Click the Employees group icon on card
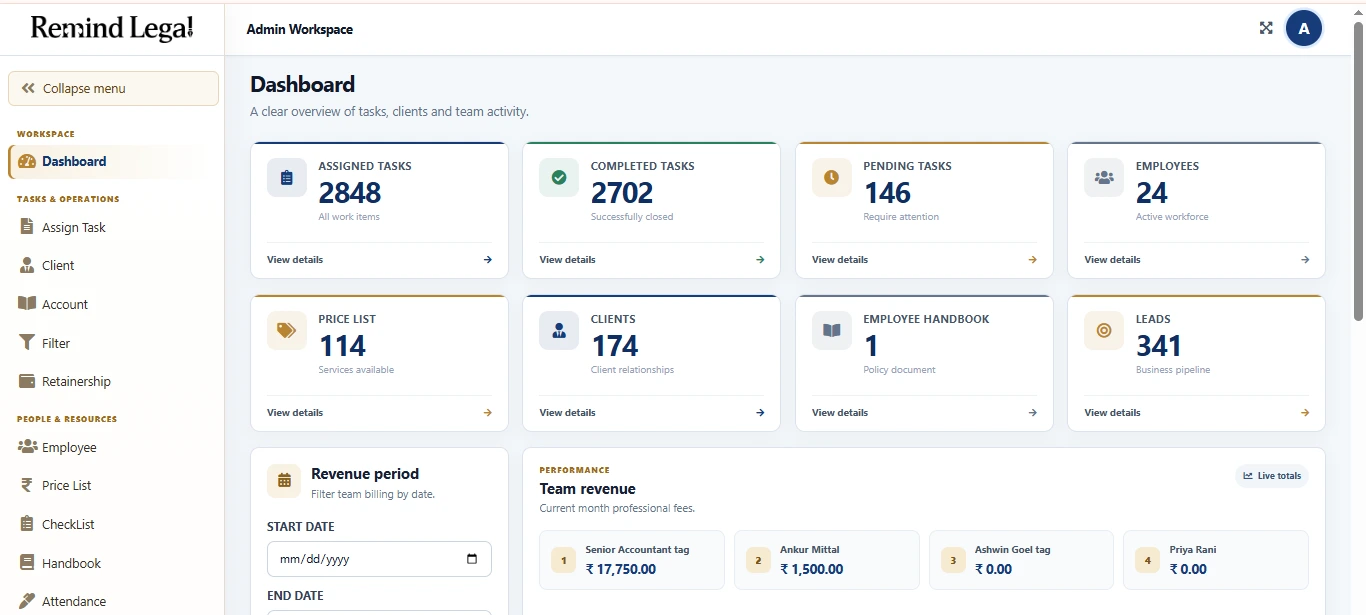Viewport: 1366px width, 615px height. (x=1104, y=178)
